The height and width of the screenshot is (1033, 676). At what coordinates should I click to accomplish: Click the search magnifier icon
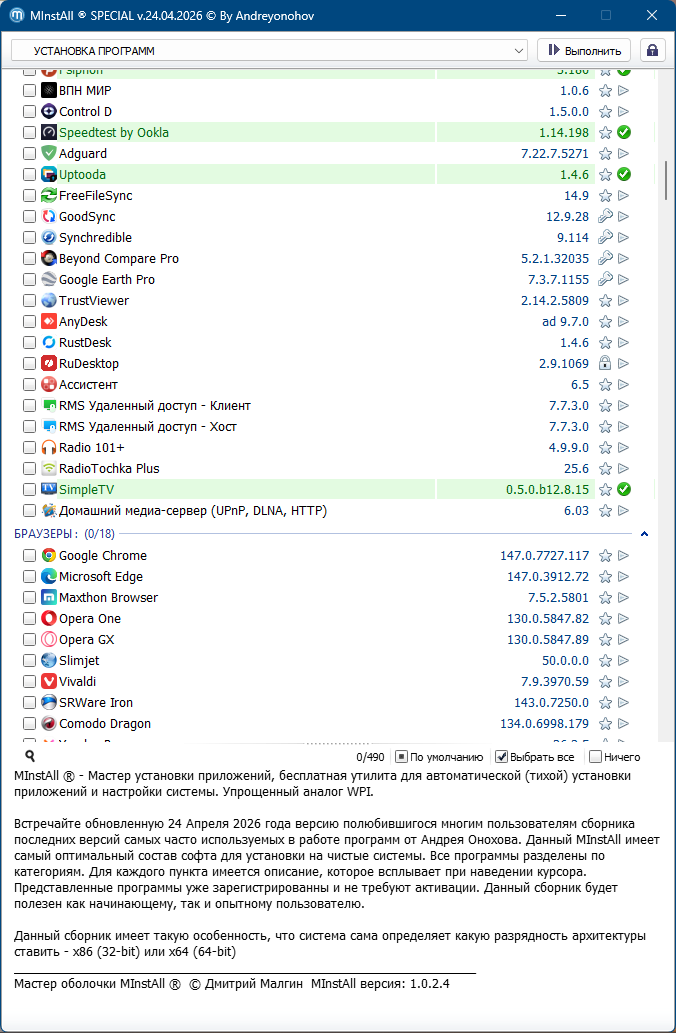[x=30, y=757]
